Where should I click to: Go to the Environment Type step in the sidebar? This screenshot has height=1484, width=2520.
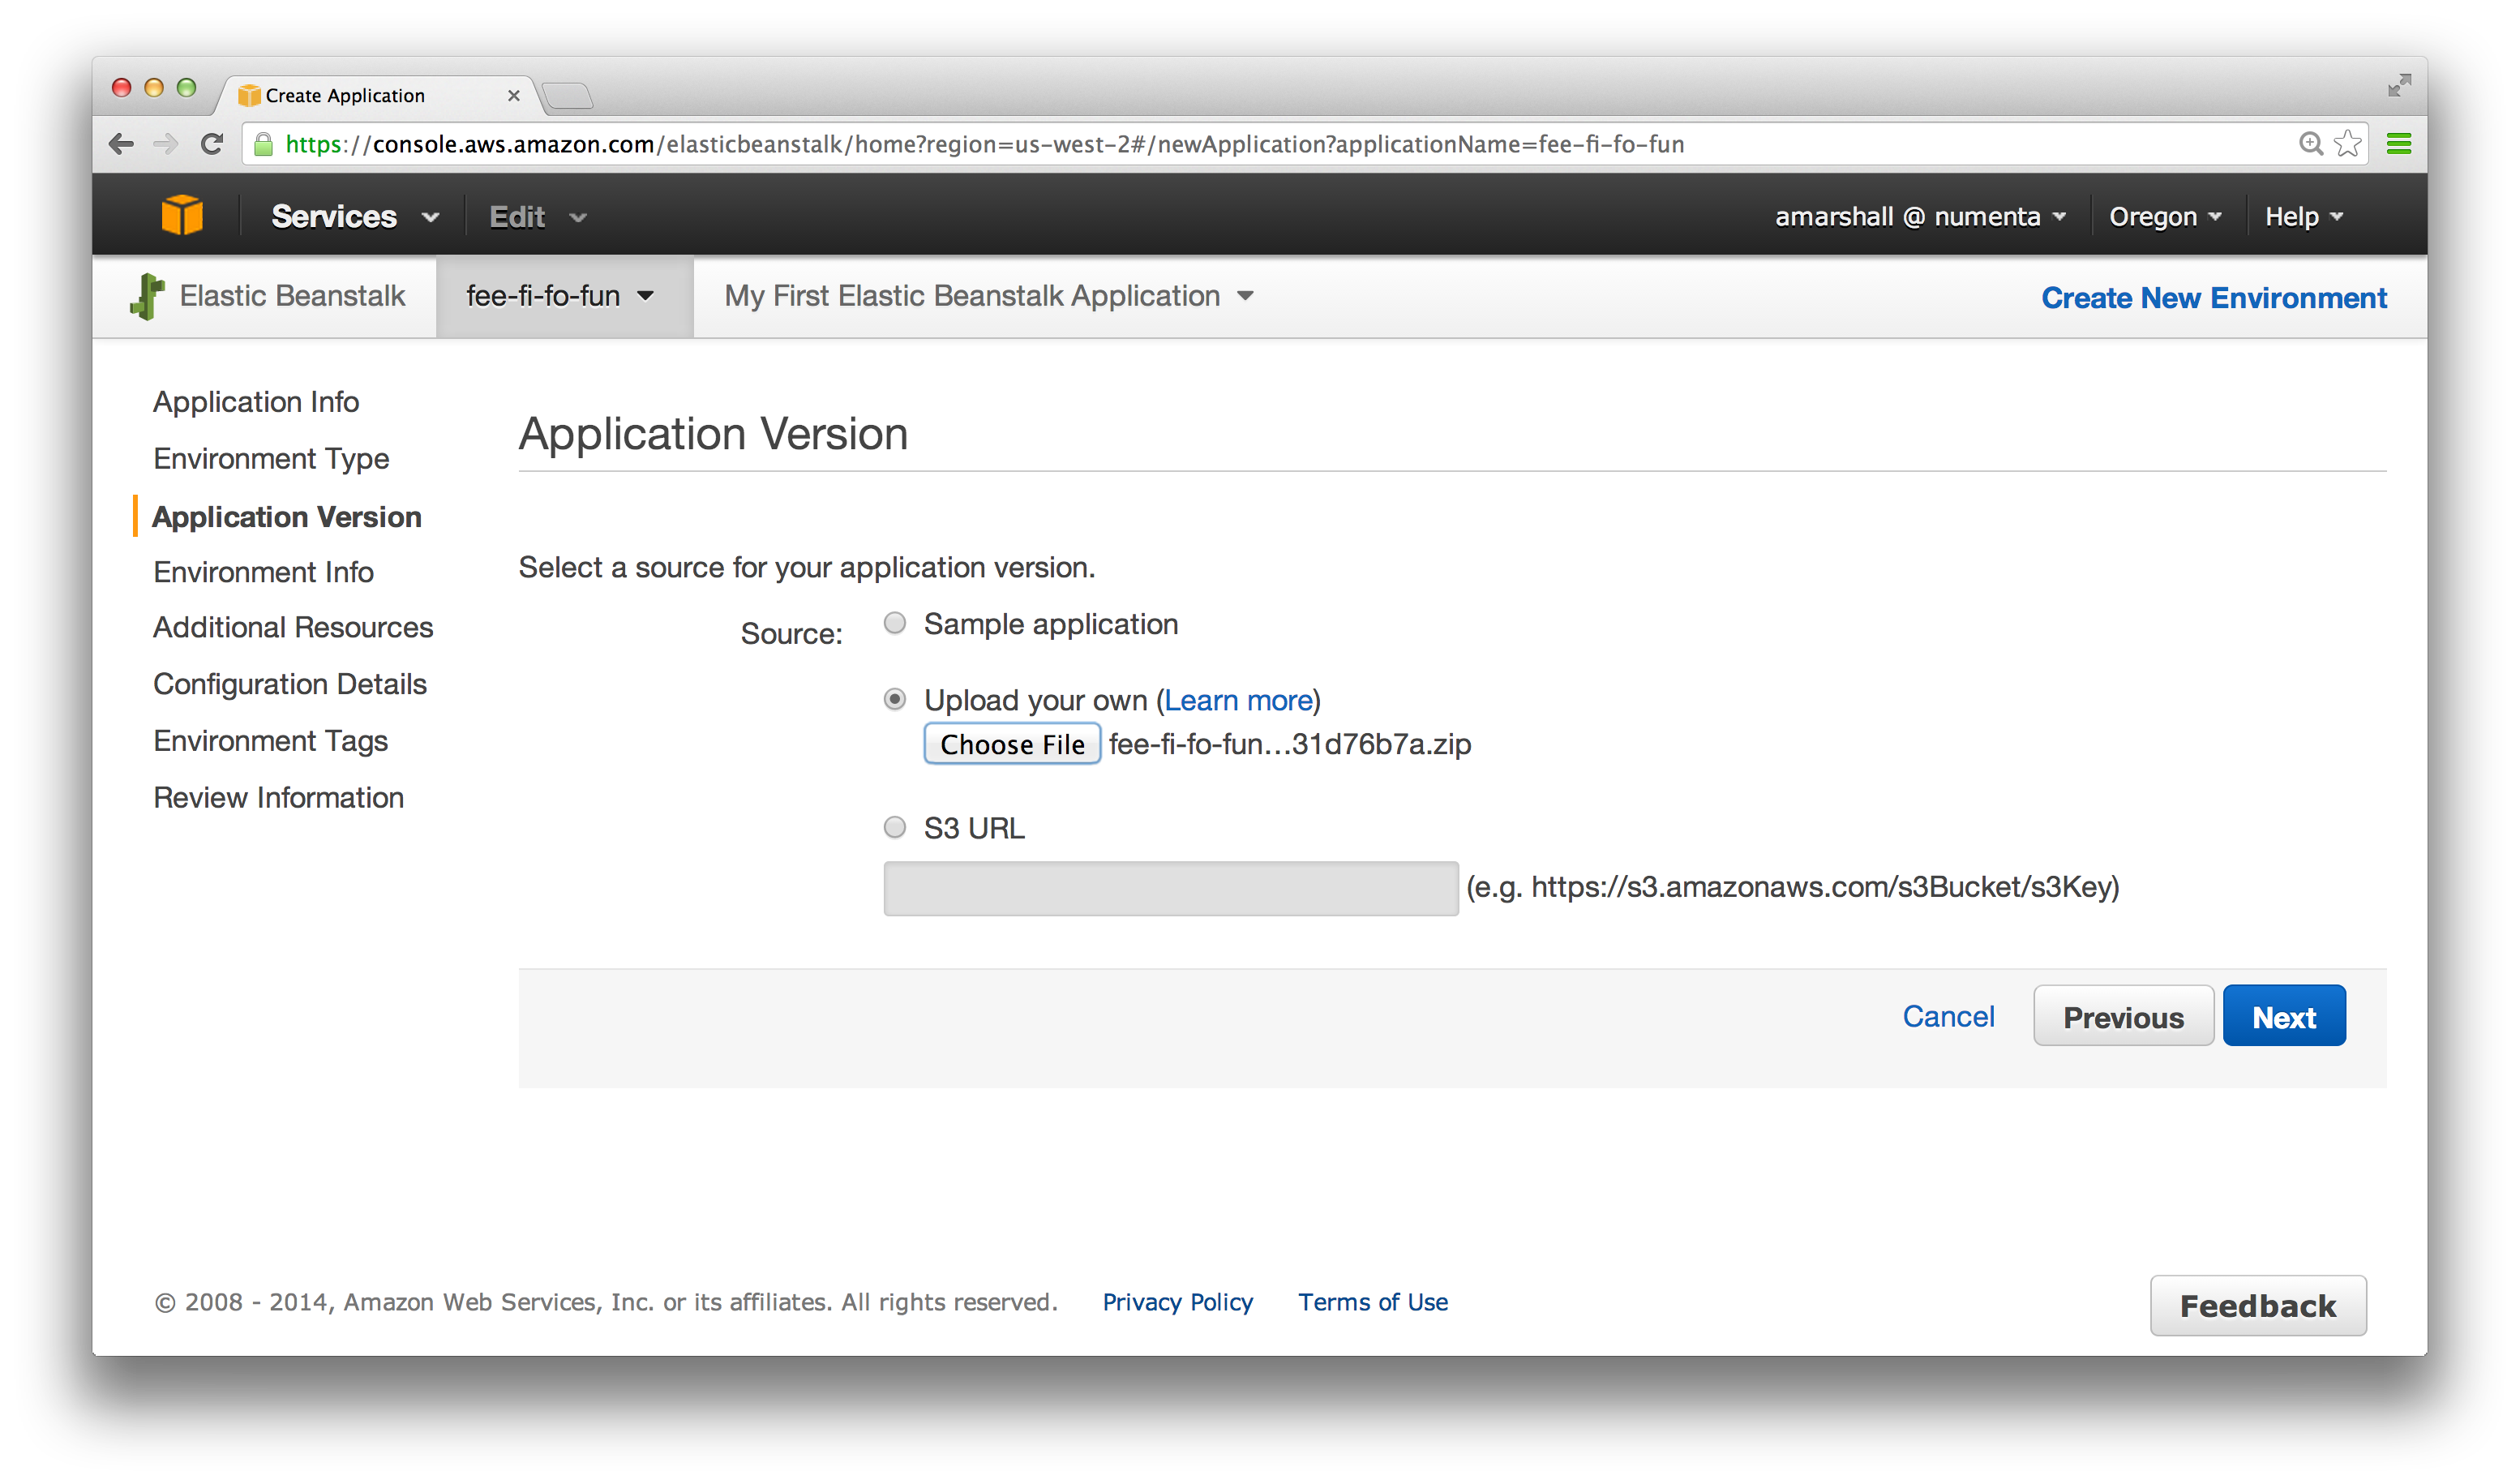click(x=271, y=459)
